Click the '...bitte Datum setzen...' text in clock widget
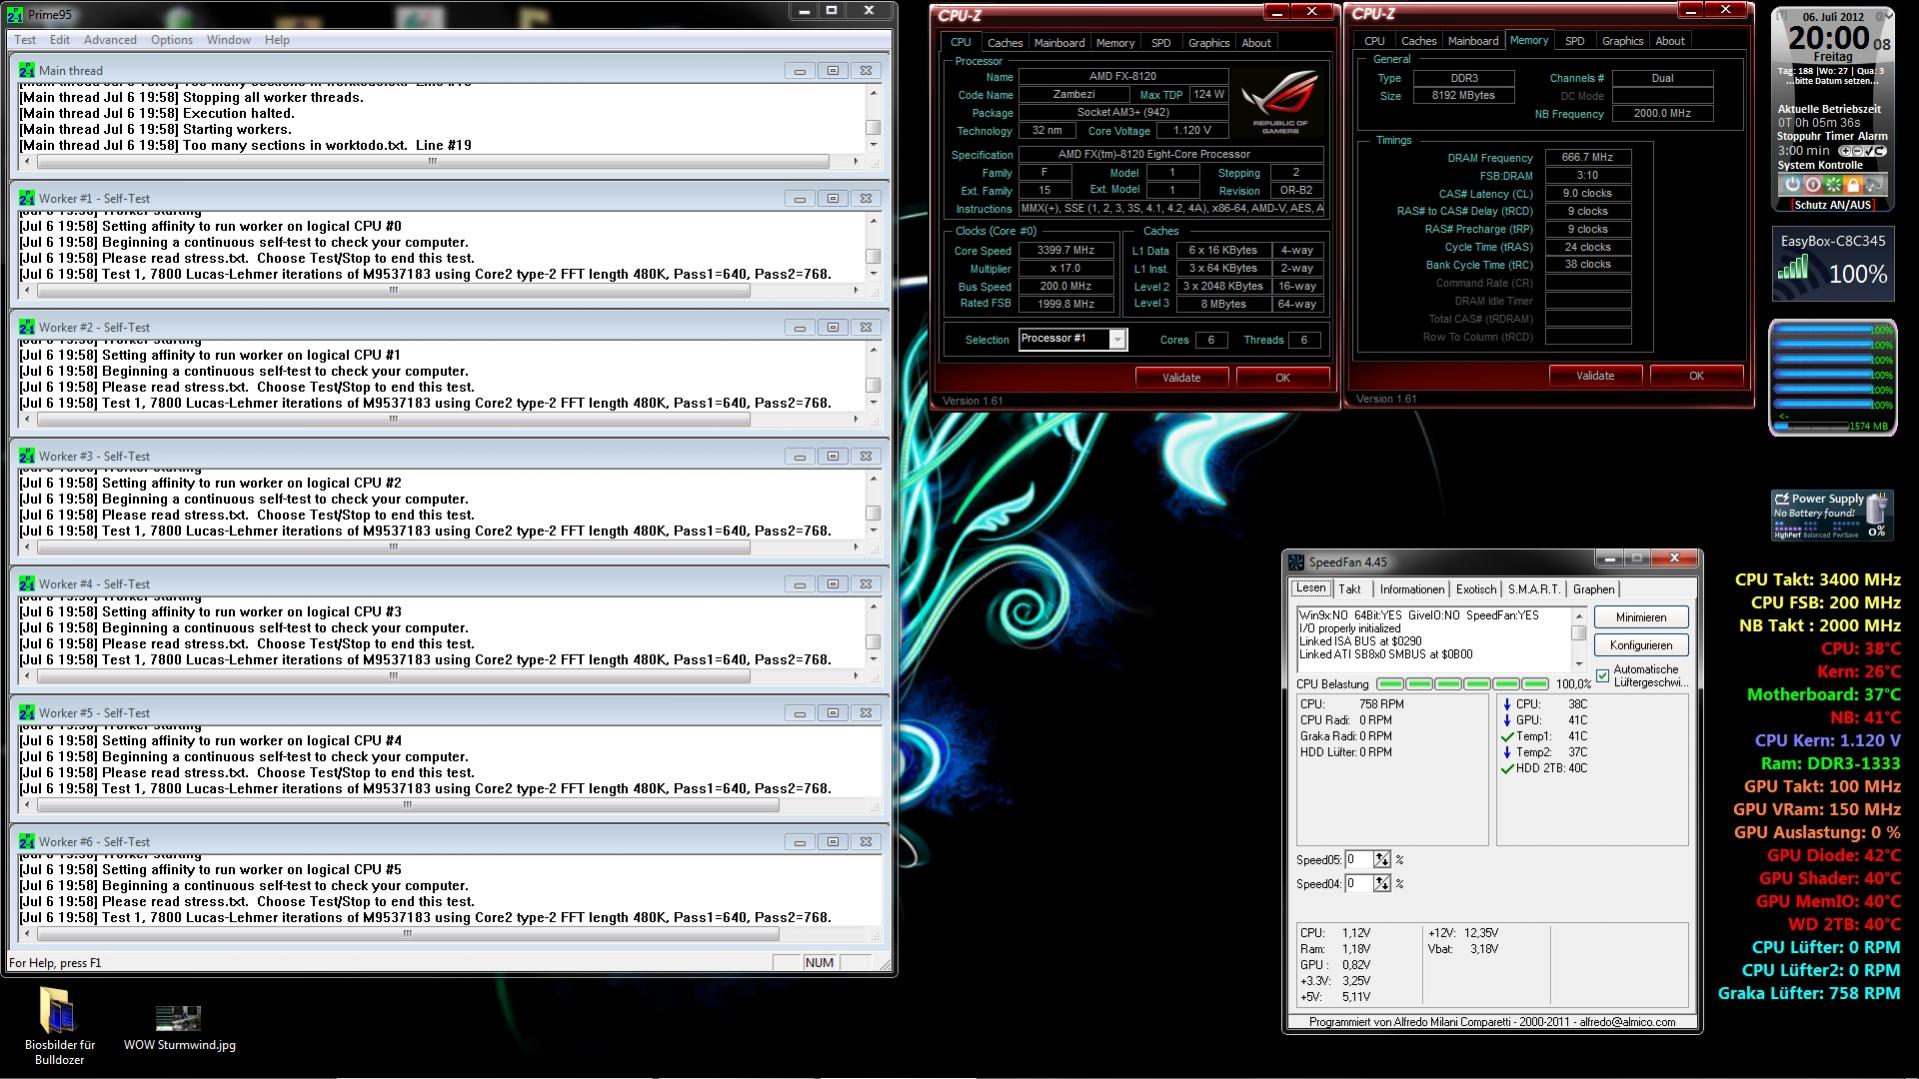This screenshot has width=1919, height=1079. 1830,81
